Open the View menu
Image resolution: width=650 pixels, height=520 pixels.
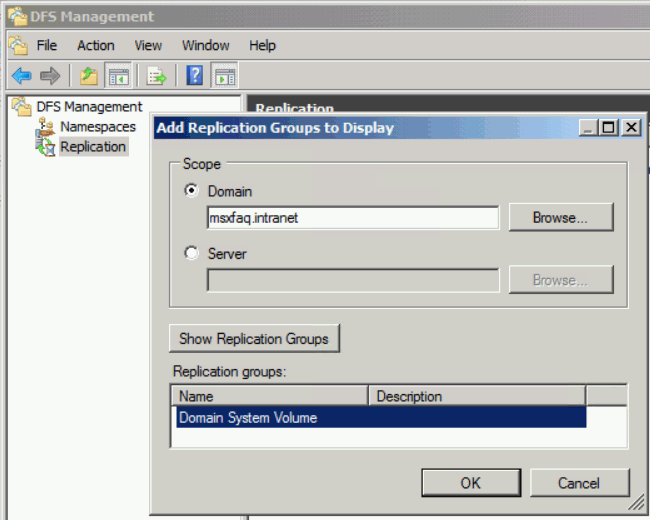coord(148,45)
